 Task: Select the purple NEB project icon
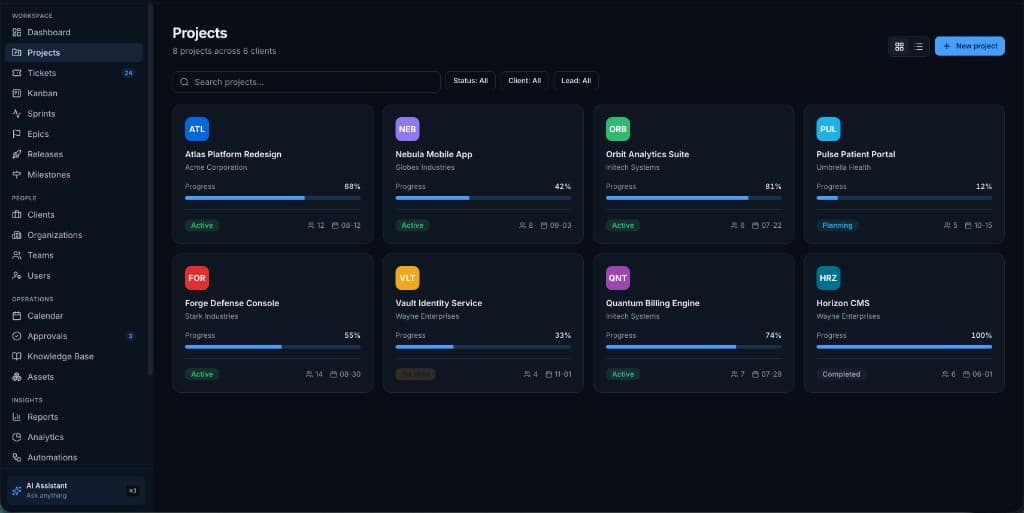407,129
